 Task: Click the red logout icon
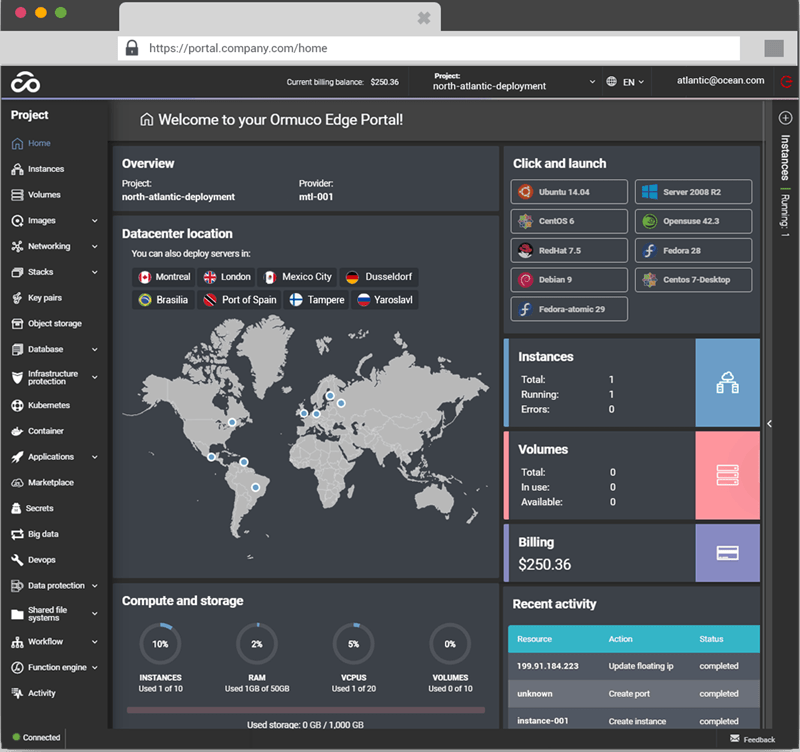click(x=786, y=82)
